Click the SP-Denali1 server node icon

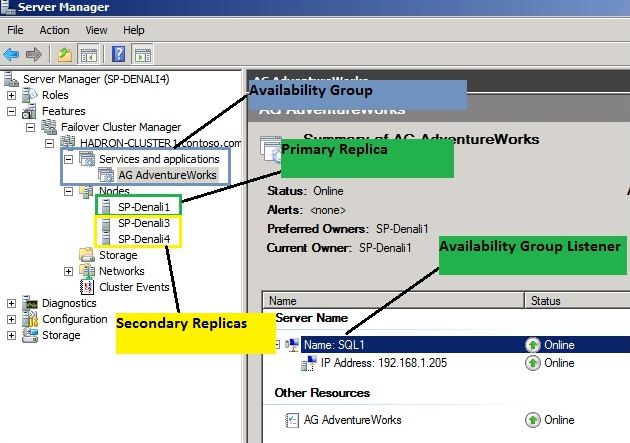[106, 207]
